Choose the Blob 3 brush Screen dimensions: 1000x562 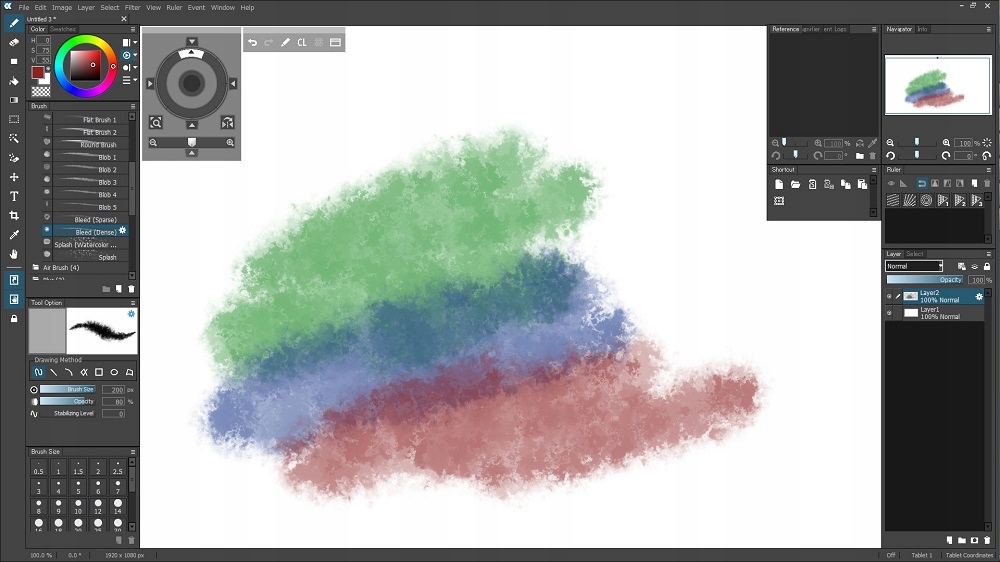[89, 182]
